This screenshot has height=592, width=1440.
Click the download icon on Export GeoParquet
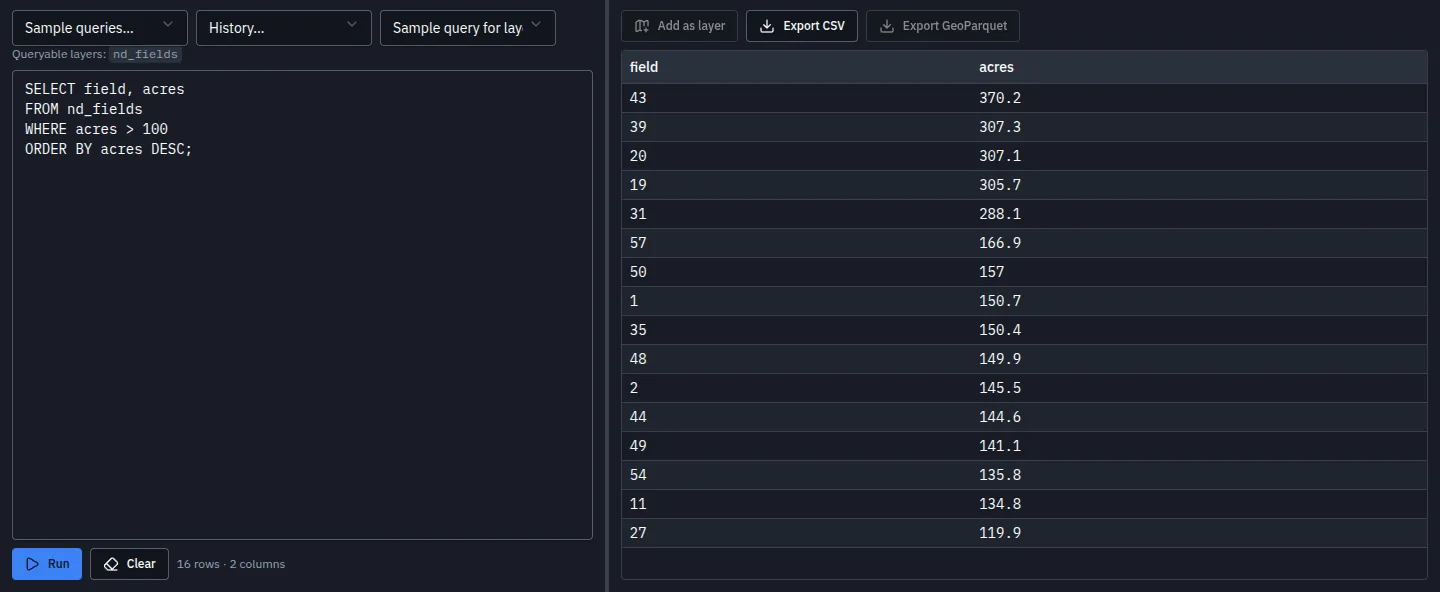[x=886, y=26]
